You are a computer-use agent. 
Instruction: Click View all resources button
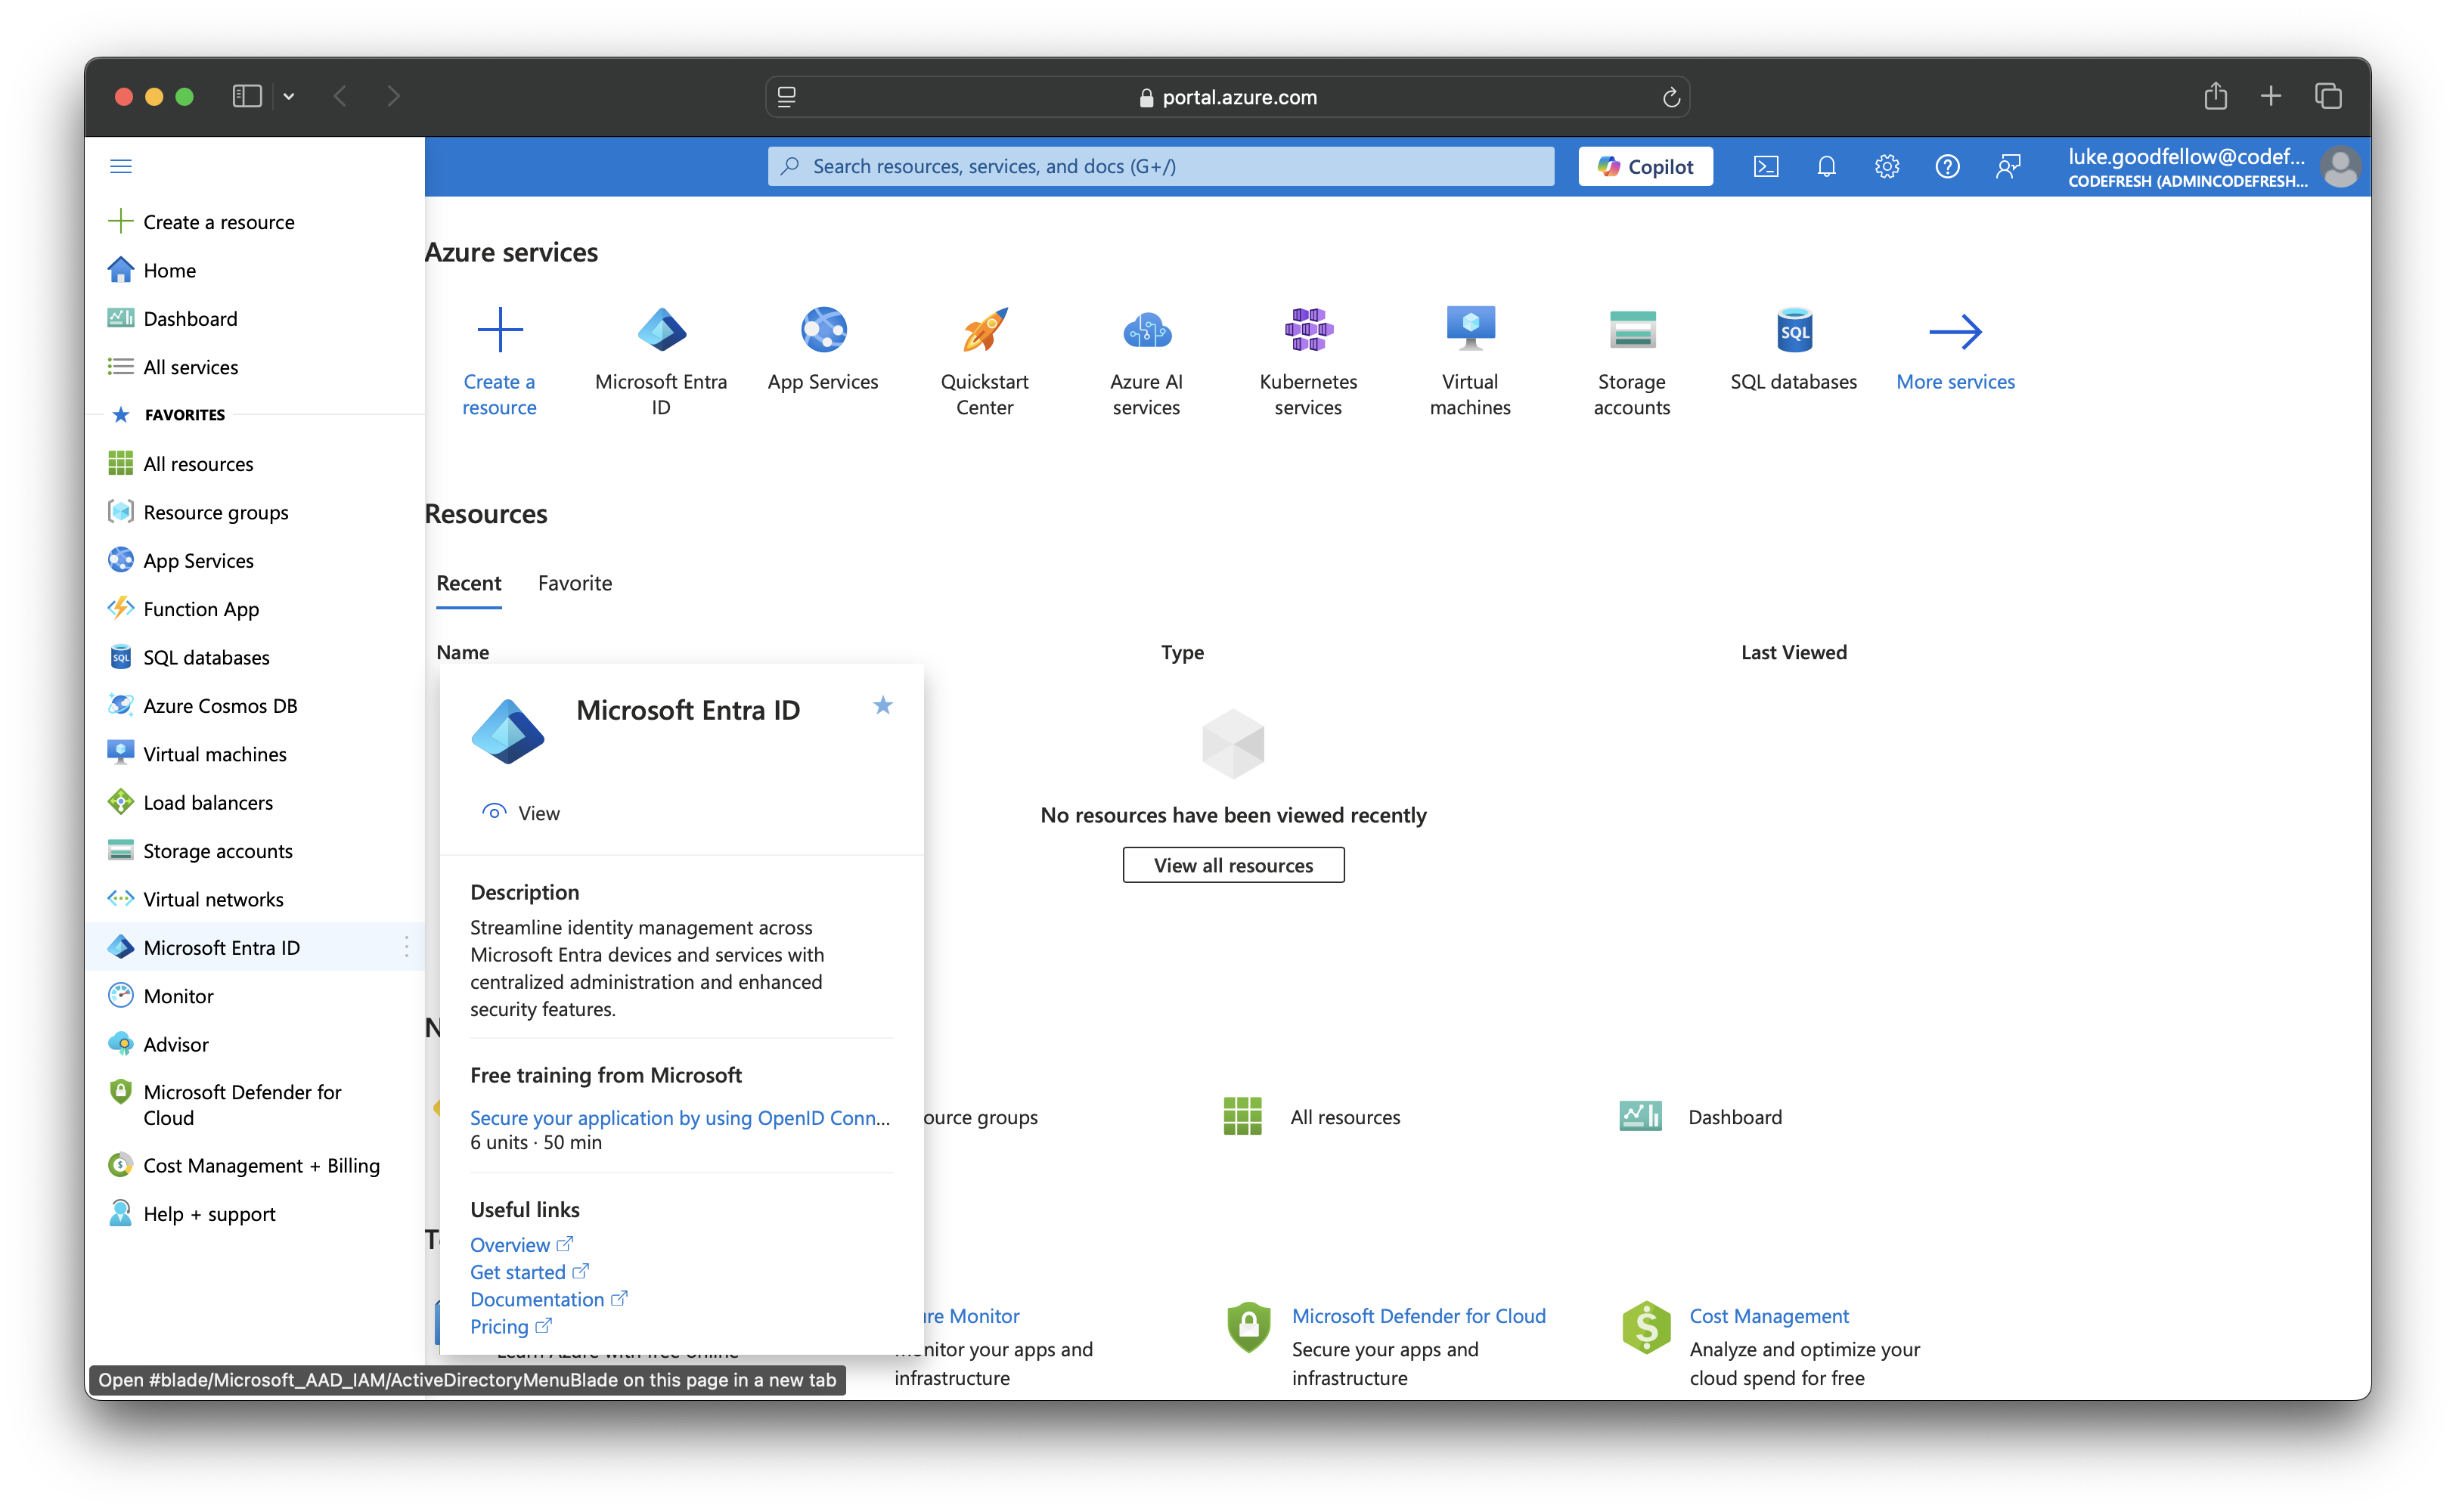[1232, 865]
